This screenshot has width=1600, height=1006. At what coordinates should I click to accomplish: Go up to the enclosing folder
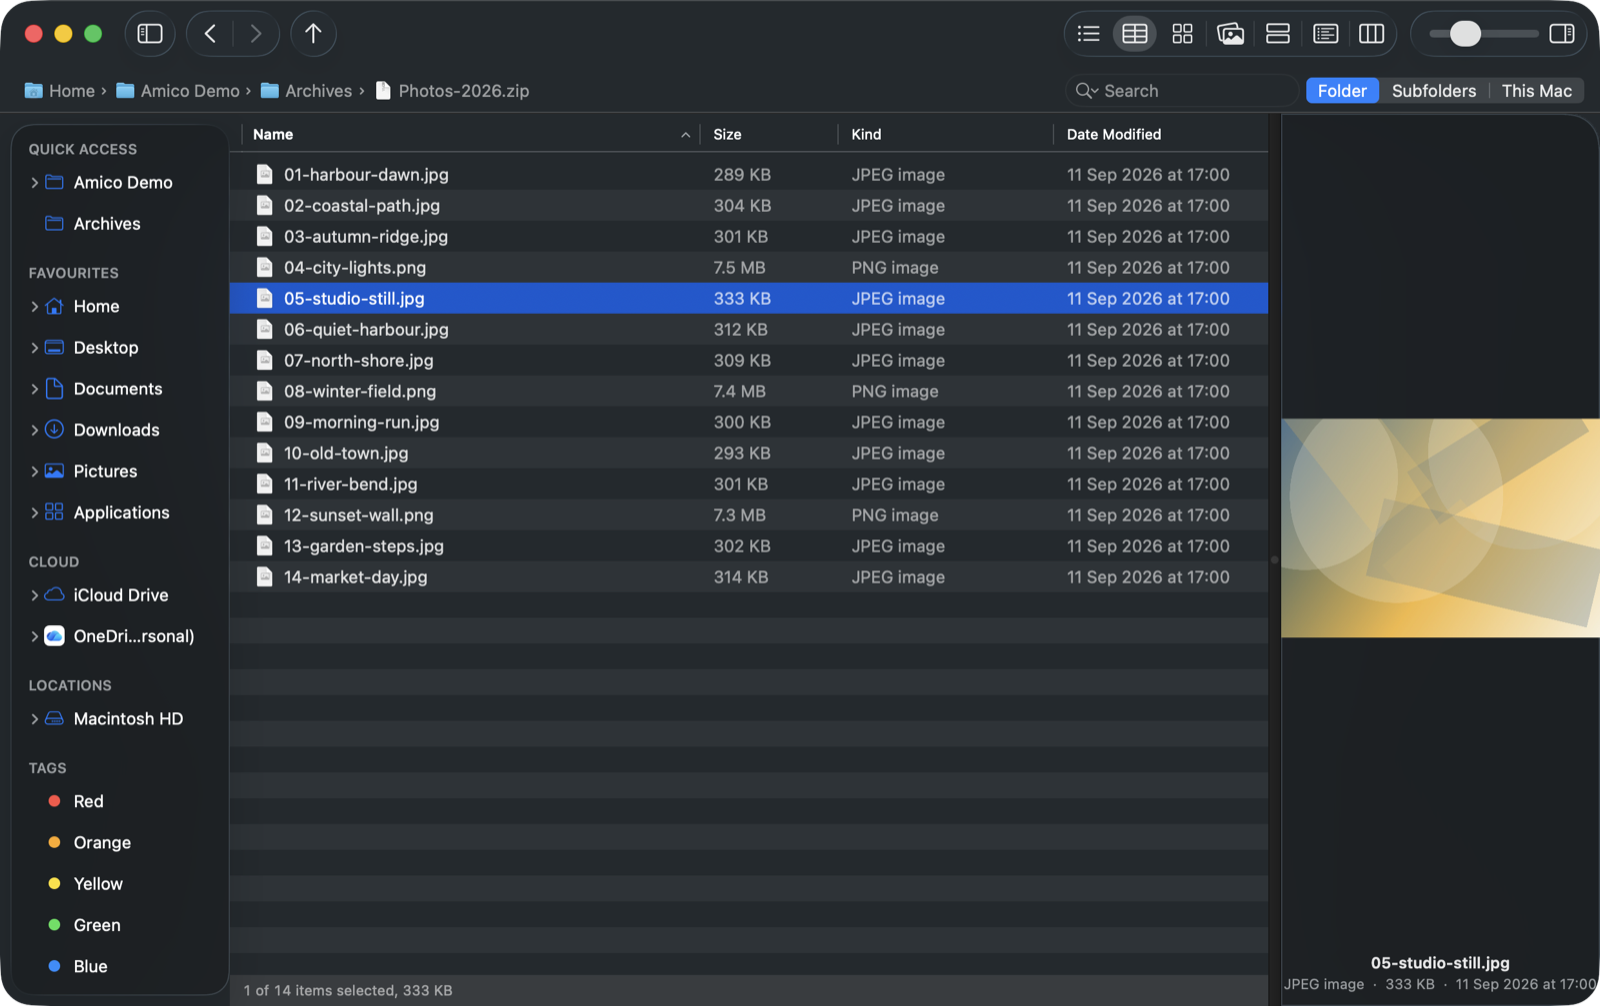point(313,34)
